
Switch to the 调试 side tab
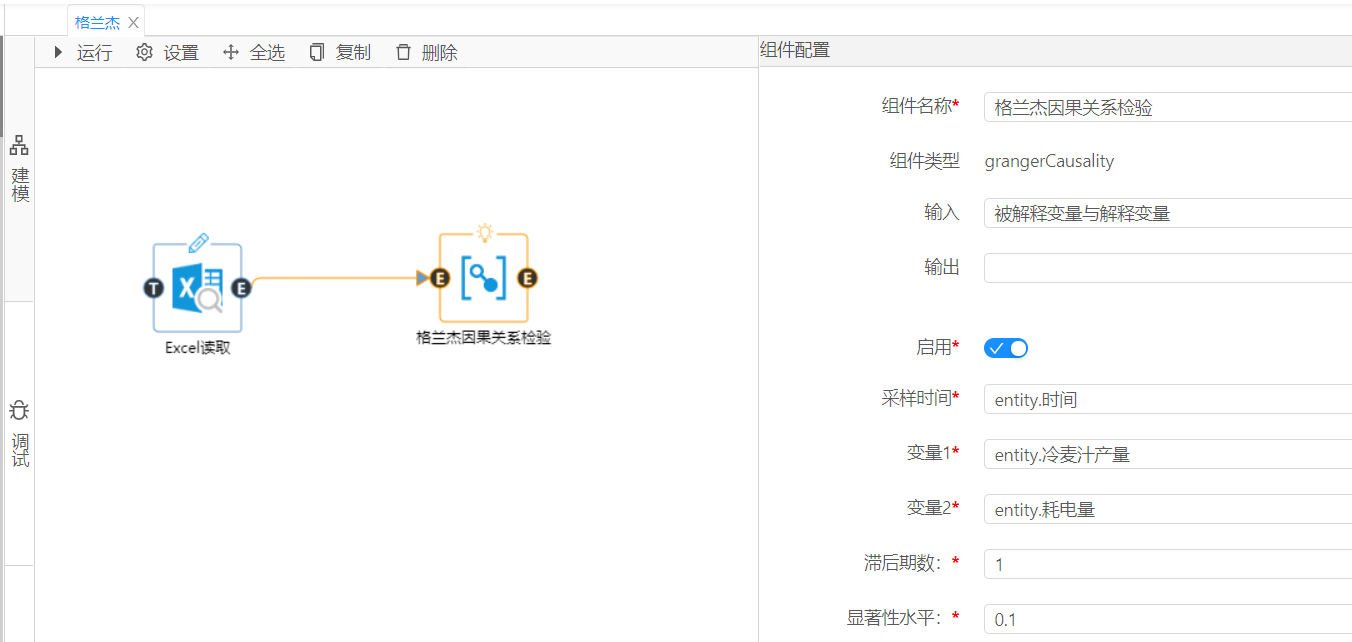pyautogui.click(x=19, y=435)
